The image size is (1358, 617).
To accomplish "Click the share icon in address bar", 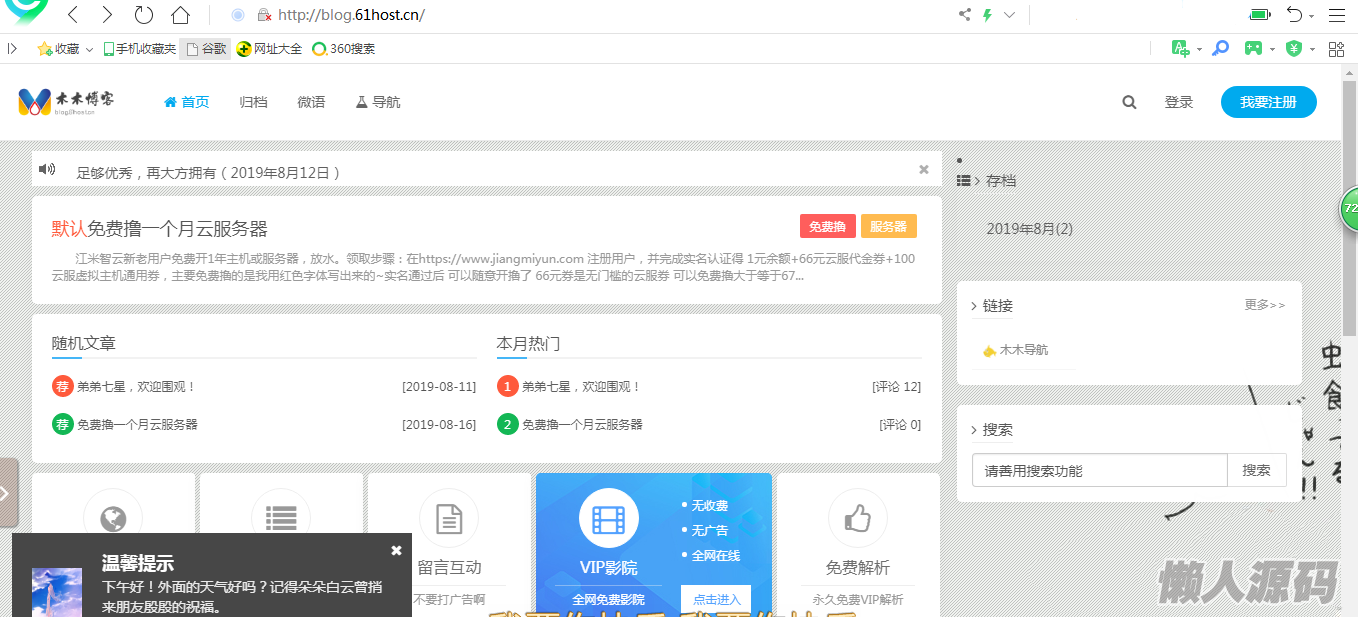I will (x=965, y=15).
